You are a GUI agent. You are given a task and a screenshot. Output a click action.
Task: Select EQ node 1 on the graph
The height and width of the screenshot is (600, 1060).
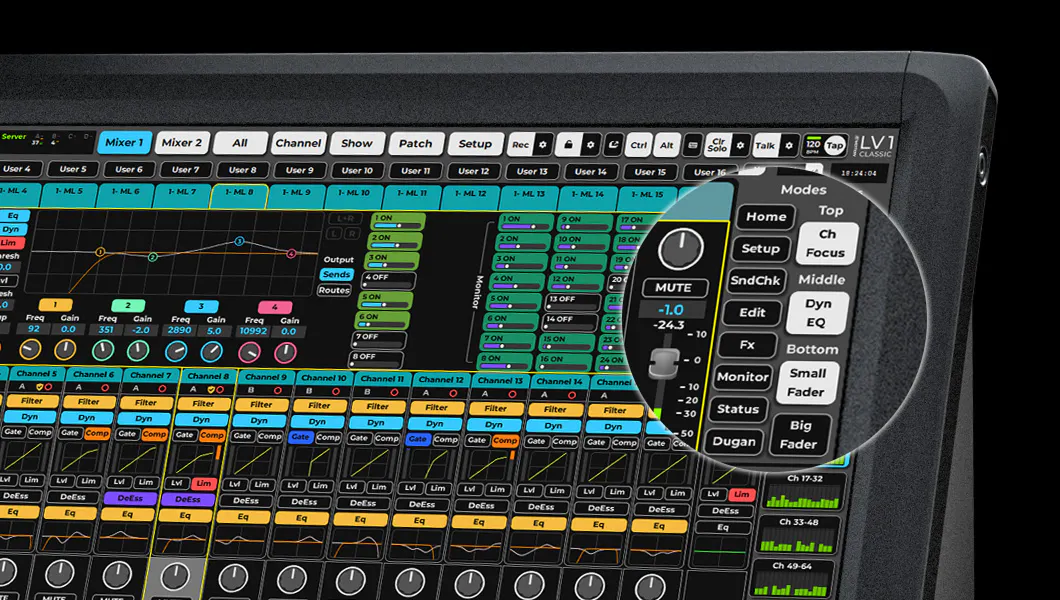pyautogui.click(x=100, y=252)
